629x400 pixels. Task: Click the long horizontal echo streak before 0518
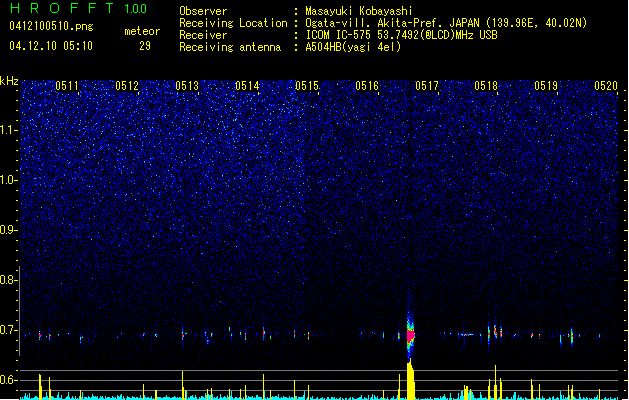pyautogui.click(x=467, y=334)
